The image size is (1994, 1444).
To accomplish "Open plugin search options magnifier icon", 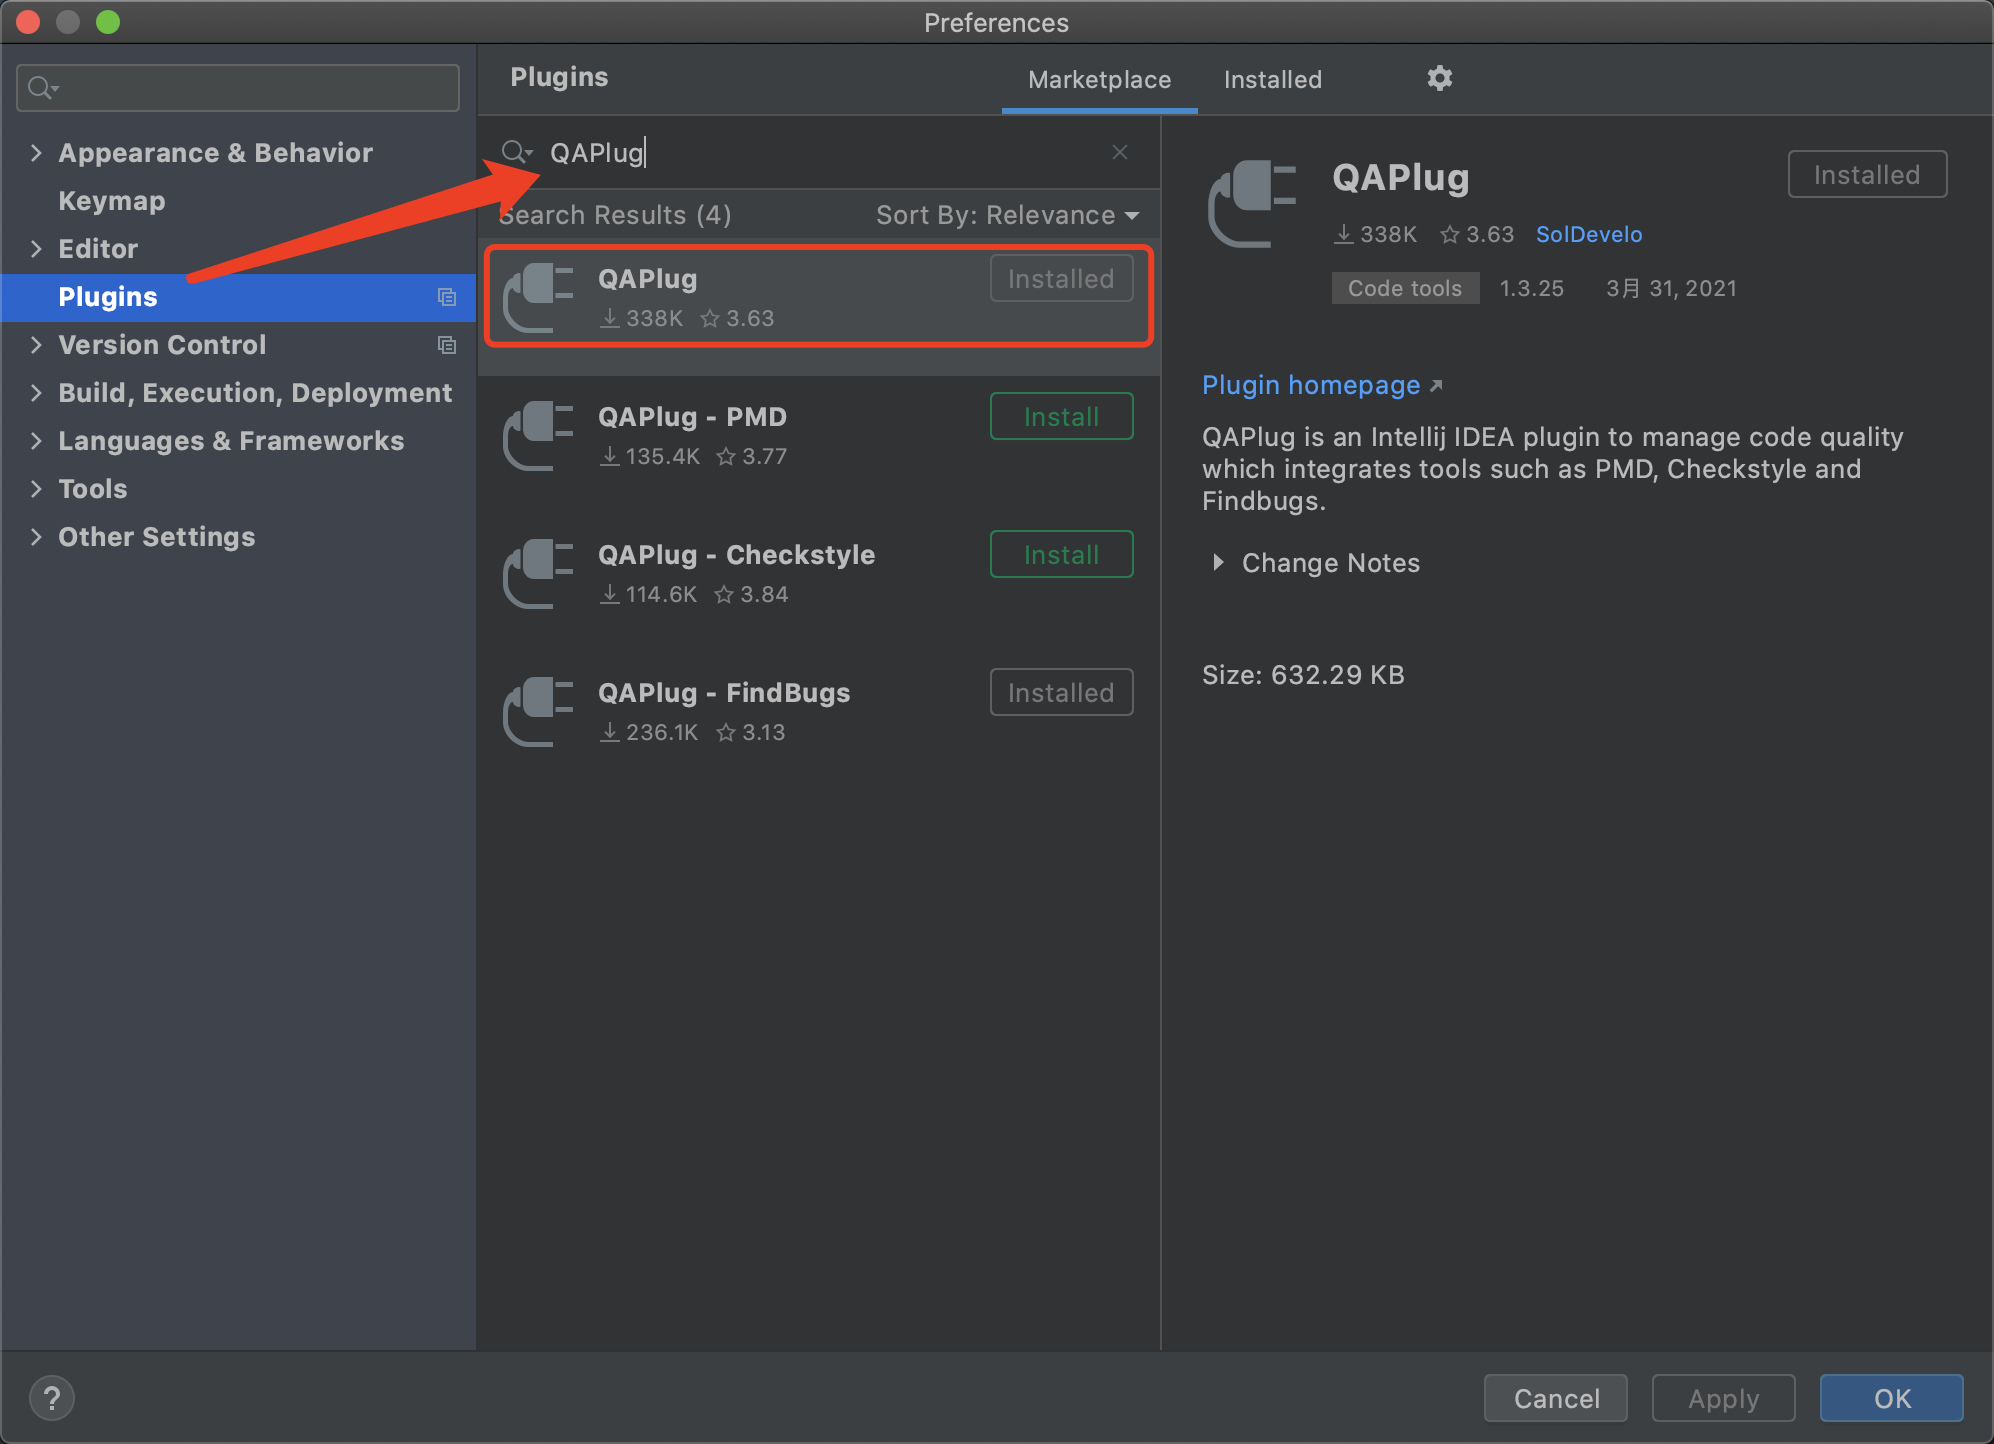I will (x=516, y=152).
